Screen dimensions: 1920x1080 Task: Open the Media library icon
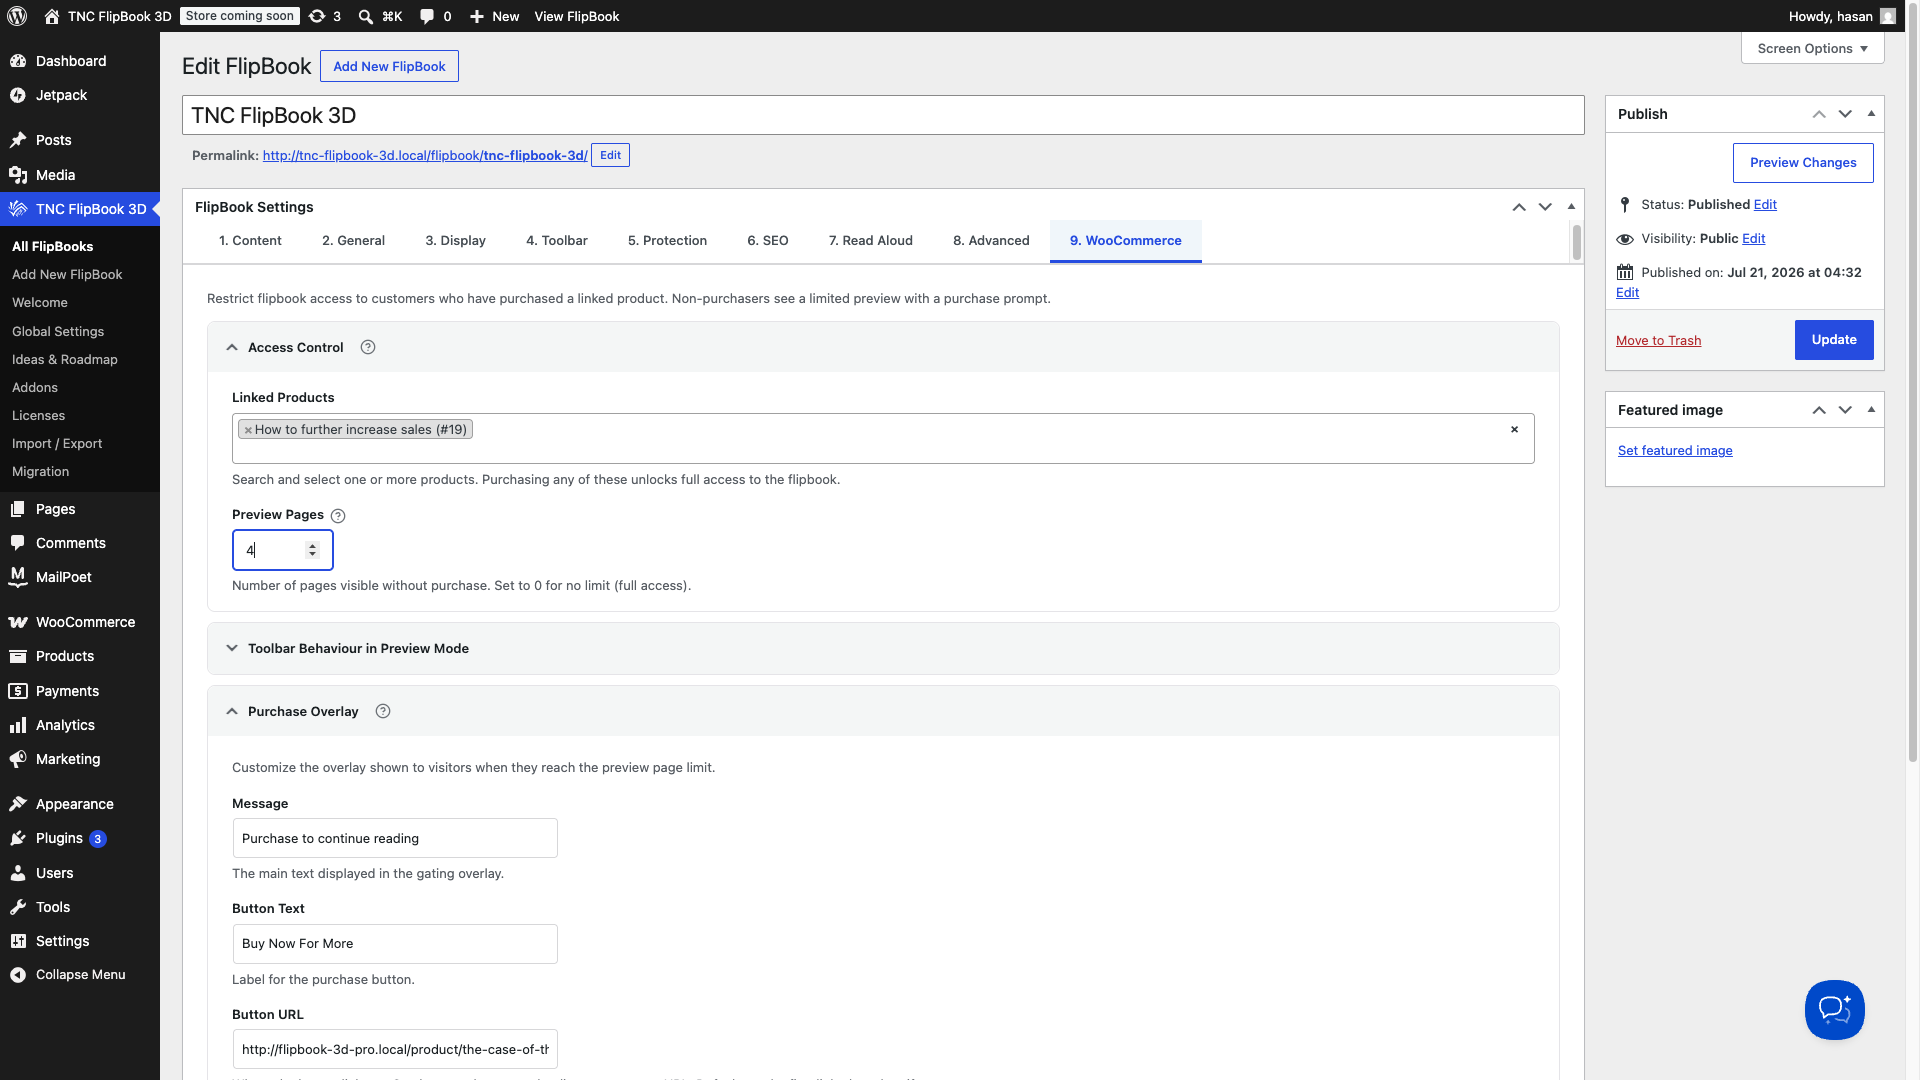(18, 175)
